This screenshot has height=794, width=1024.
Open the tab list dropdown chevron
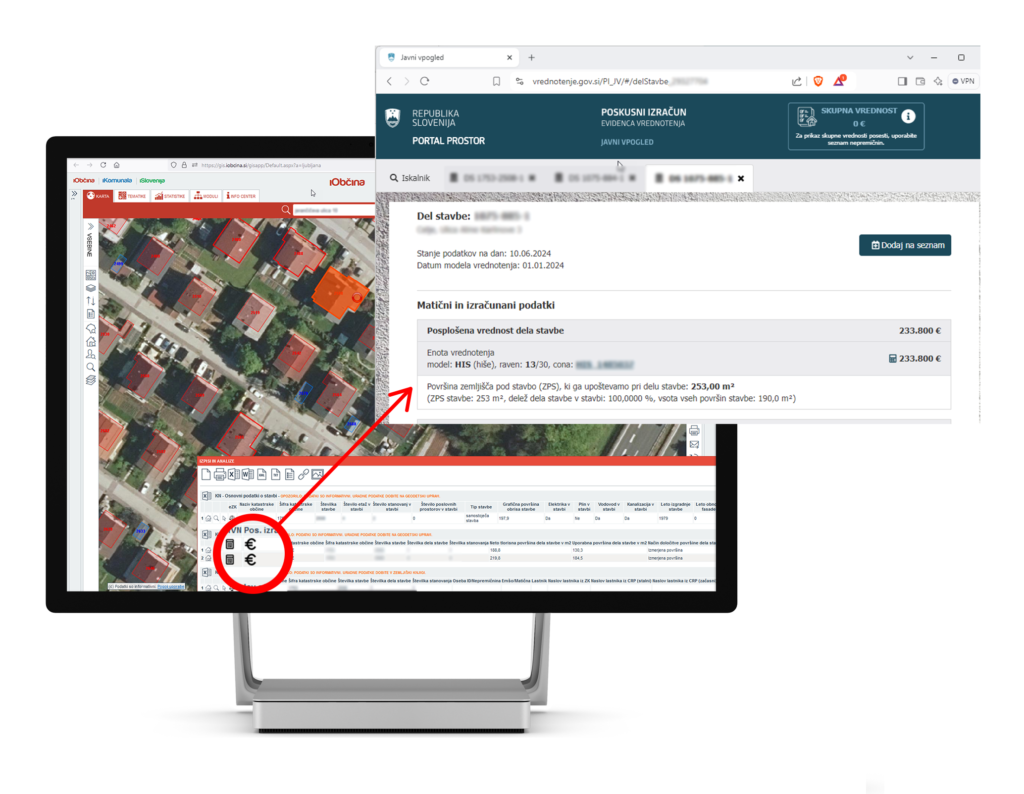pyautogui.click(x=910, y=57)
